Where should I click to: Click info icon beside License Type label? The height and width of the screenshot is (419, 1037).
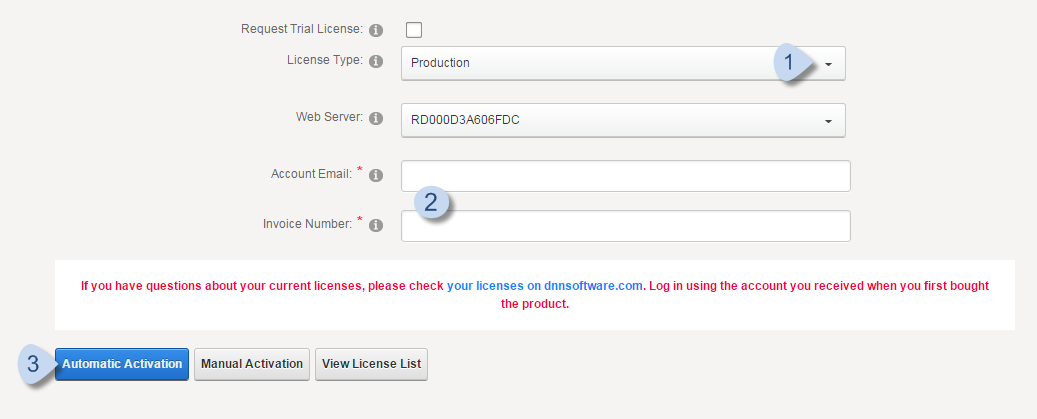click(376, 62)
